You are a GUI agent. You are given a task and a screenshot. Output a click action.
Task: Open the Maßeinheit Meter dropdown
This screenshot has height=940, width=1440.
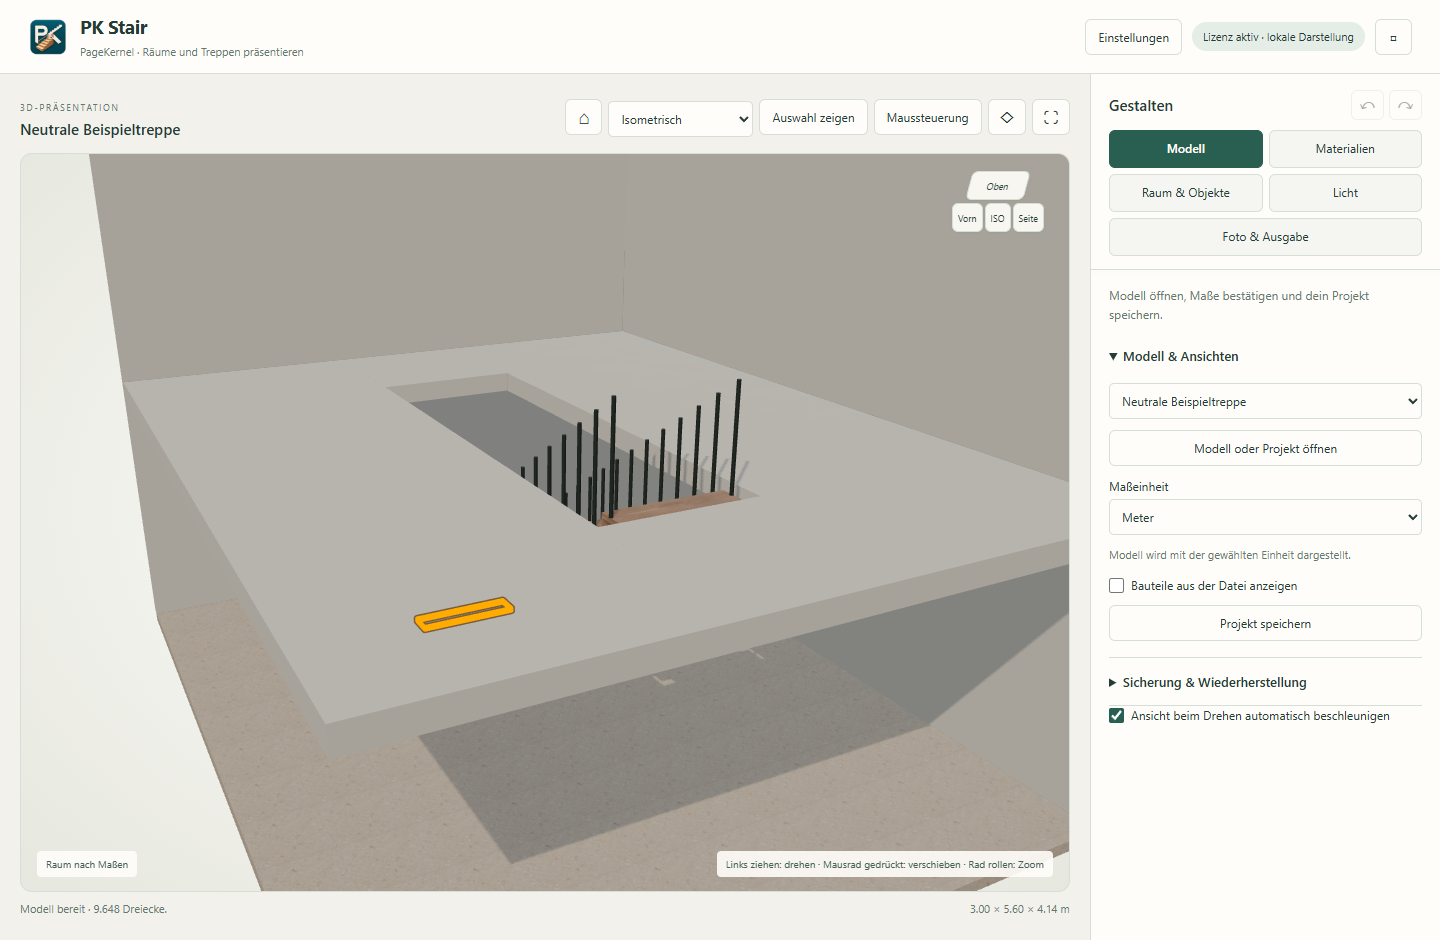tap(1265, 518)
